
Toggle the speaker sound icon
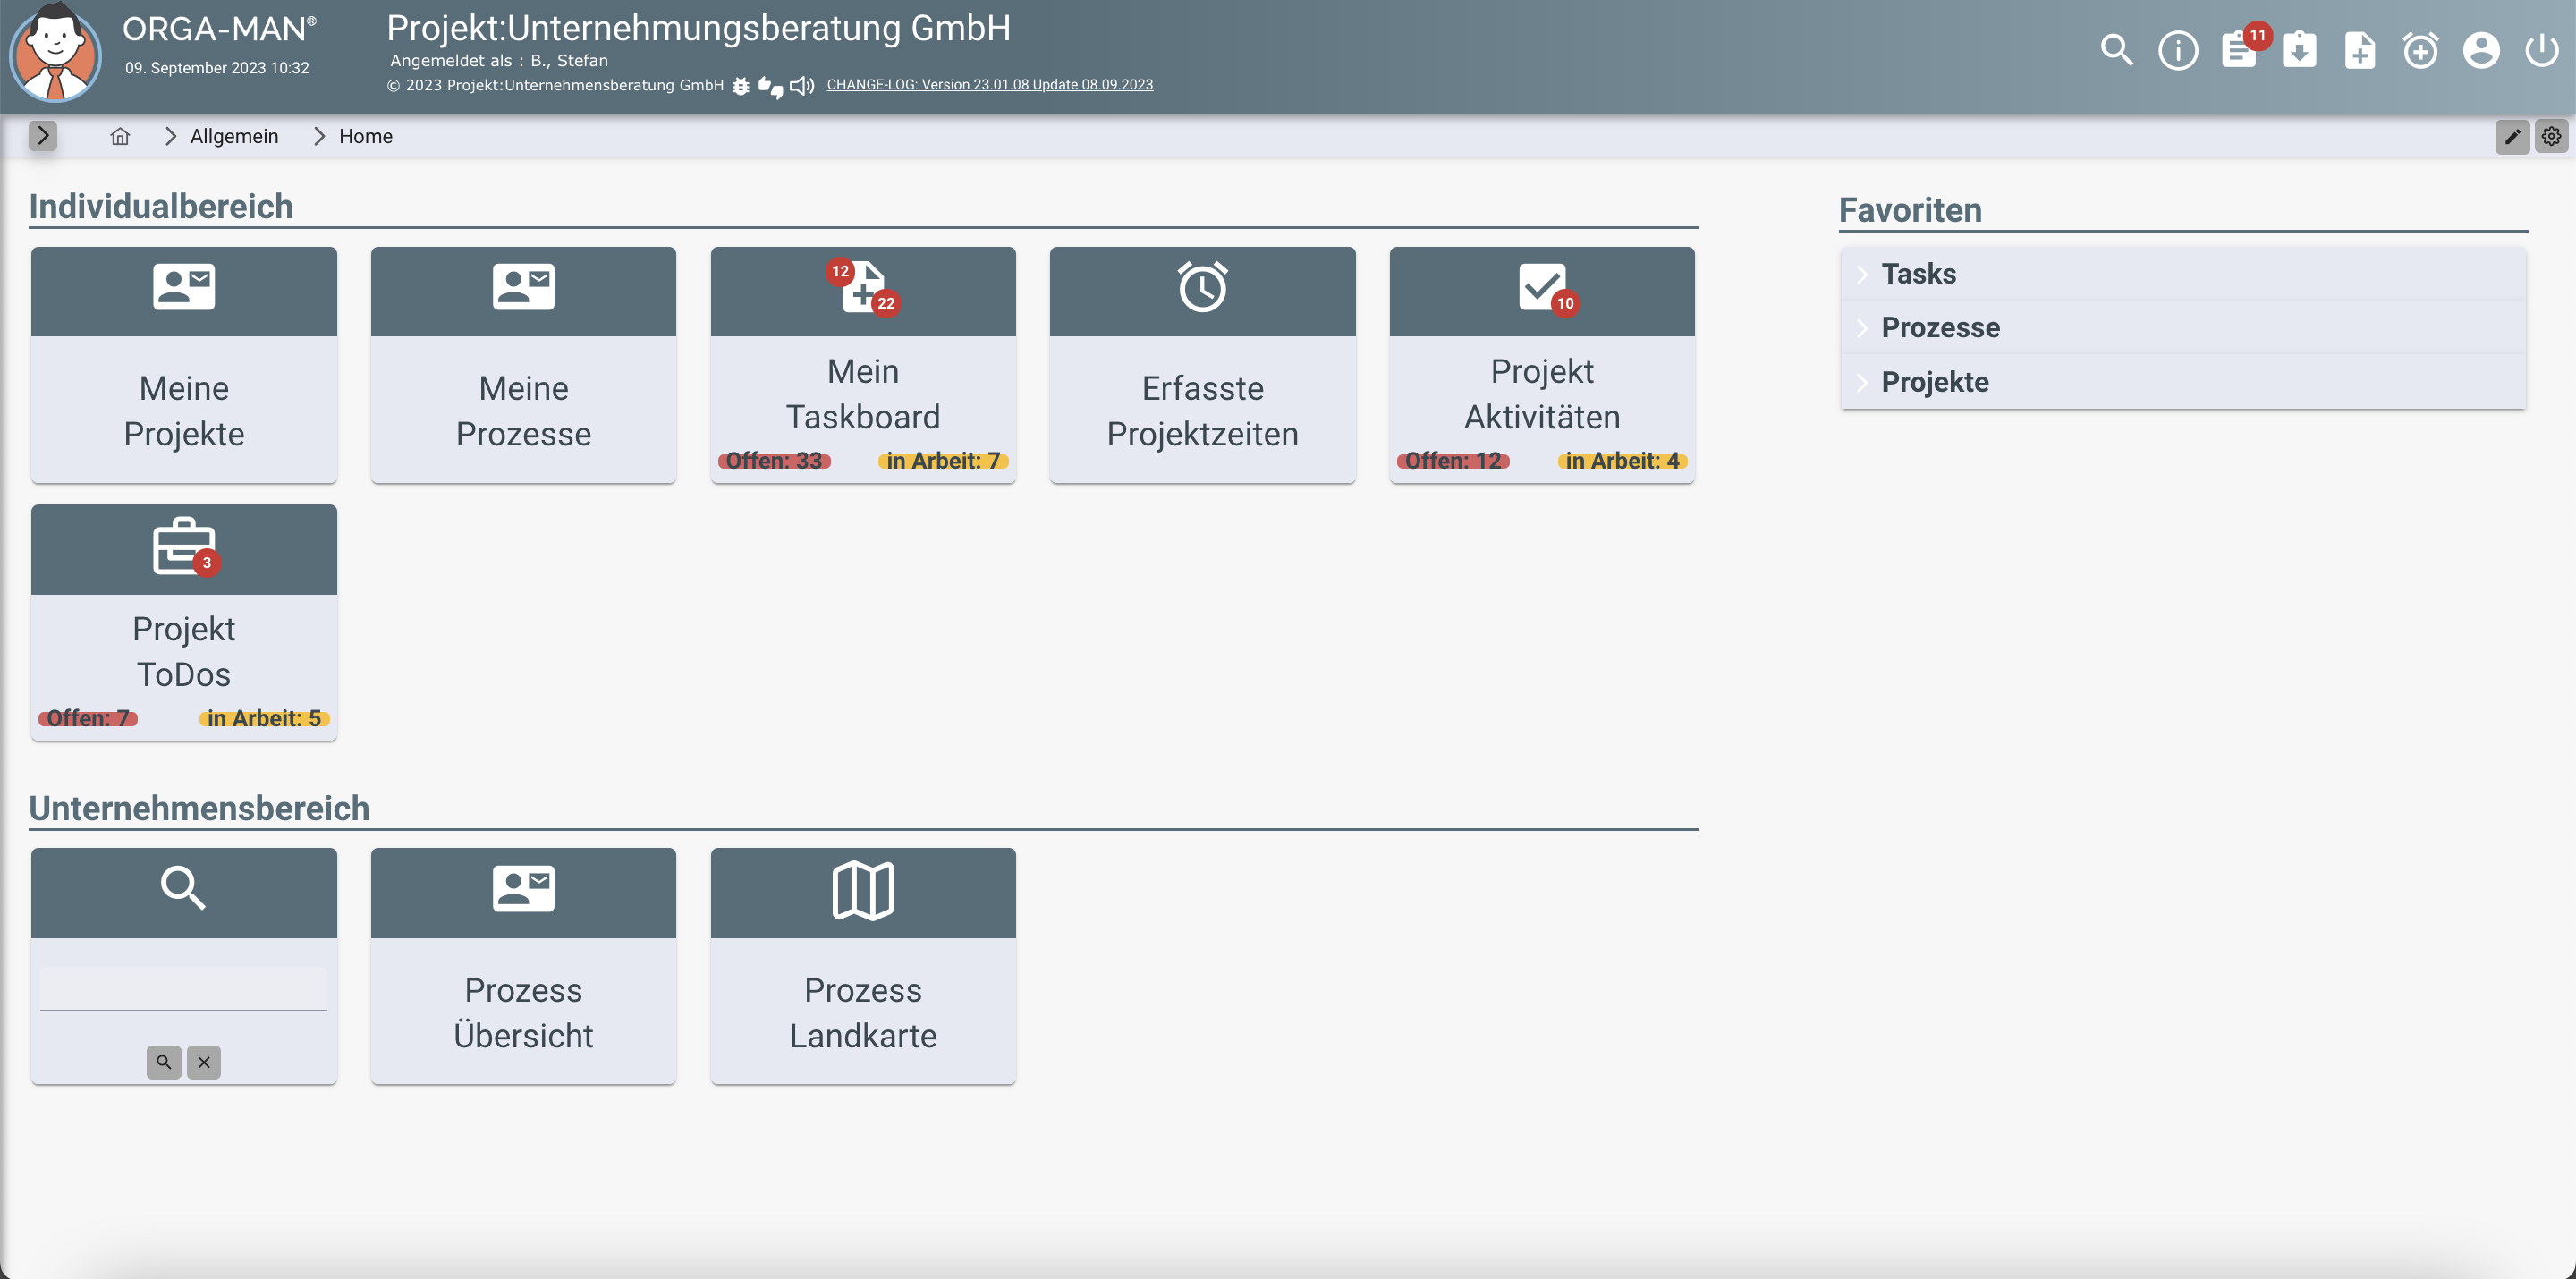(x=801, y=86)
